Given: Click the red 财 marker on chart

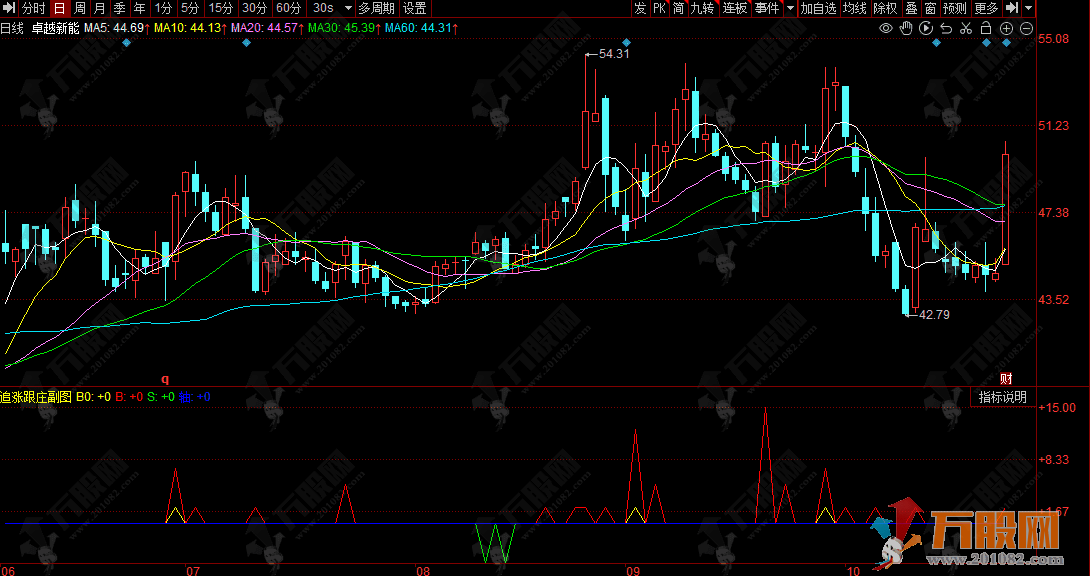Looking at the screenshot, I should pos(1006,378).
